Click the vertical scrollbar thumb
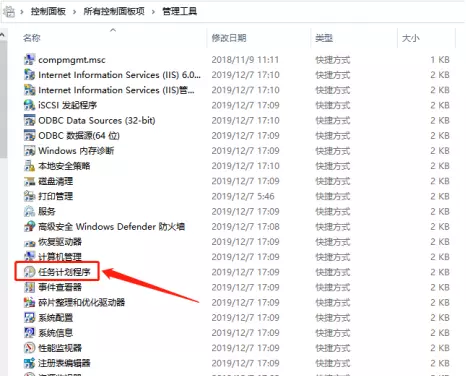This screenshot has height=376, width=466. [3, 98]
